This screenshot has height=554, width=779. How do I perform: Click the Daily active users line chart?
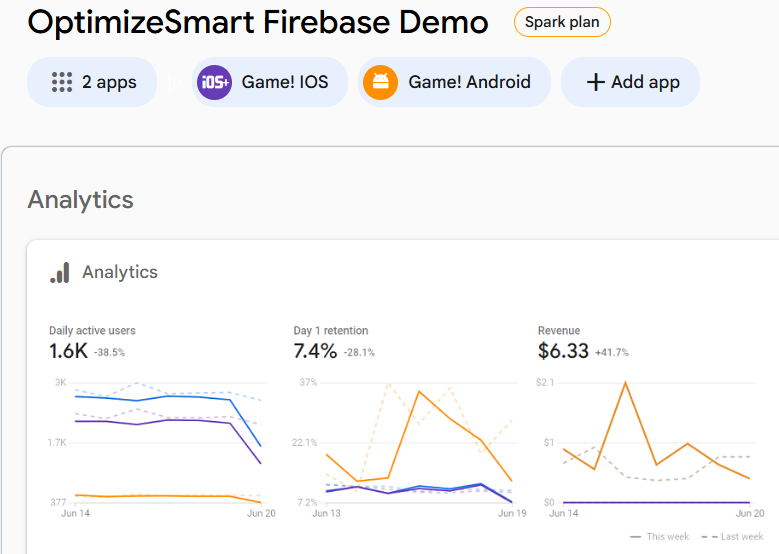coord(168,442)
